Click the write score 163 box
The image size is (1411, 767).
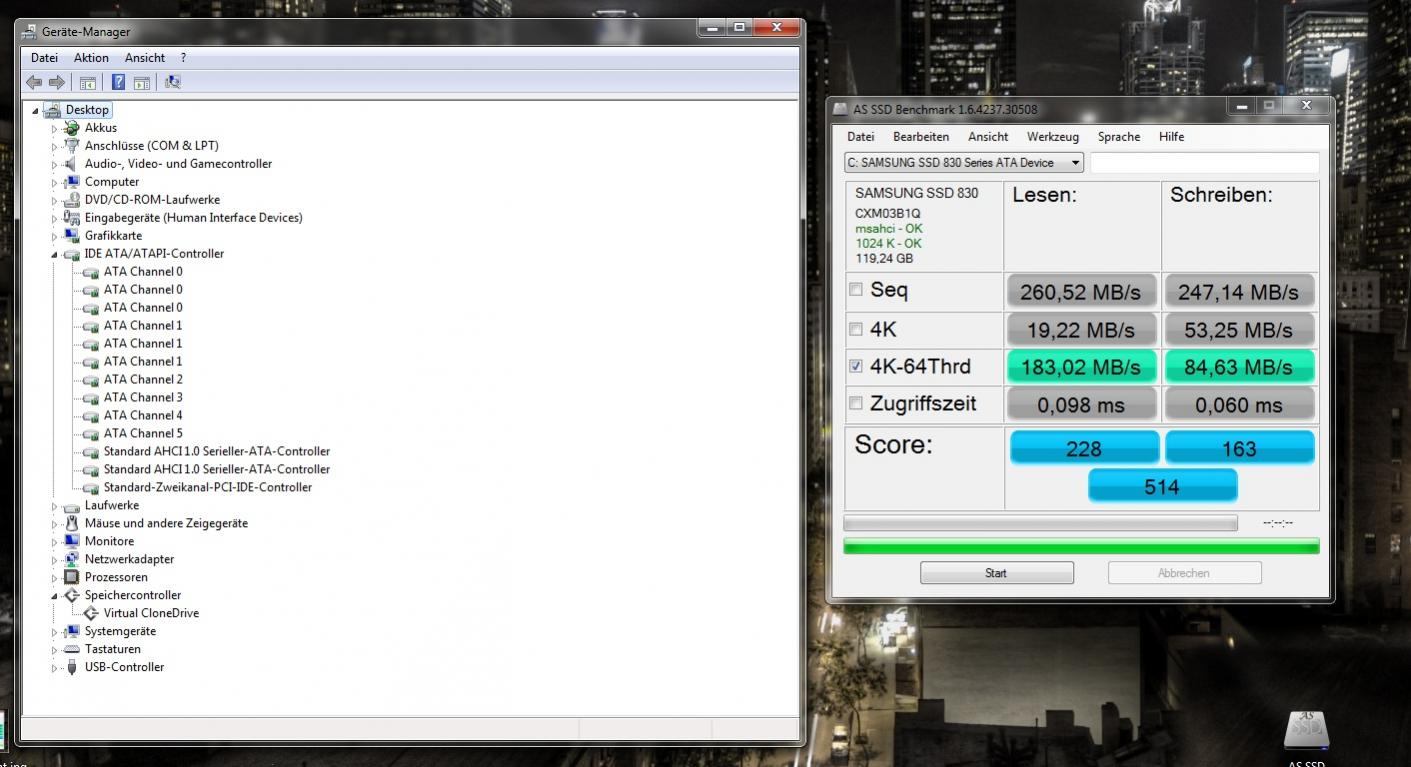[x=1240, y=449]
